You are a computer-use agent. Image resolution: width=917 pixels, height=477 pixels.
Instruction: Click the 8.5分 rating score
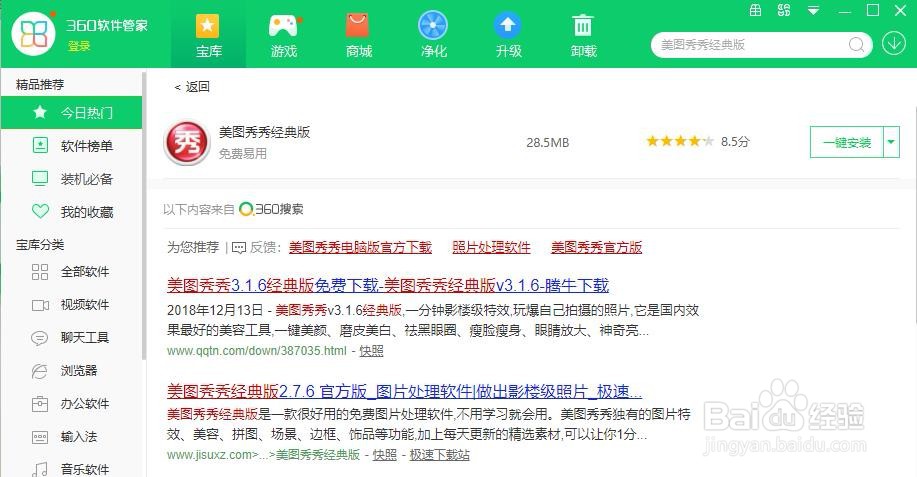click(735, 141)
